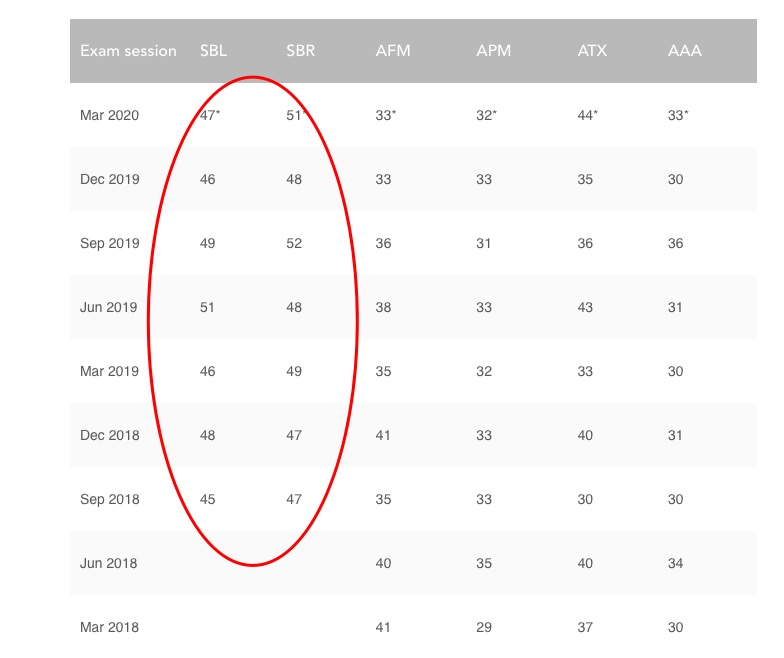Select the Mar 2020 row label

(109, 116)
